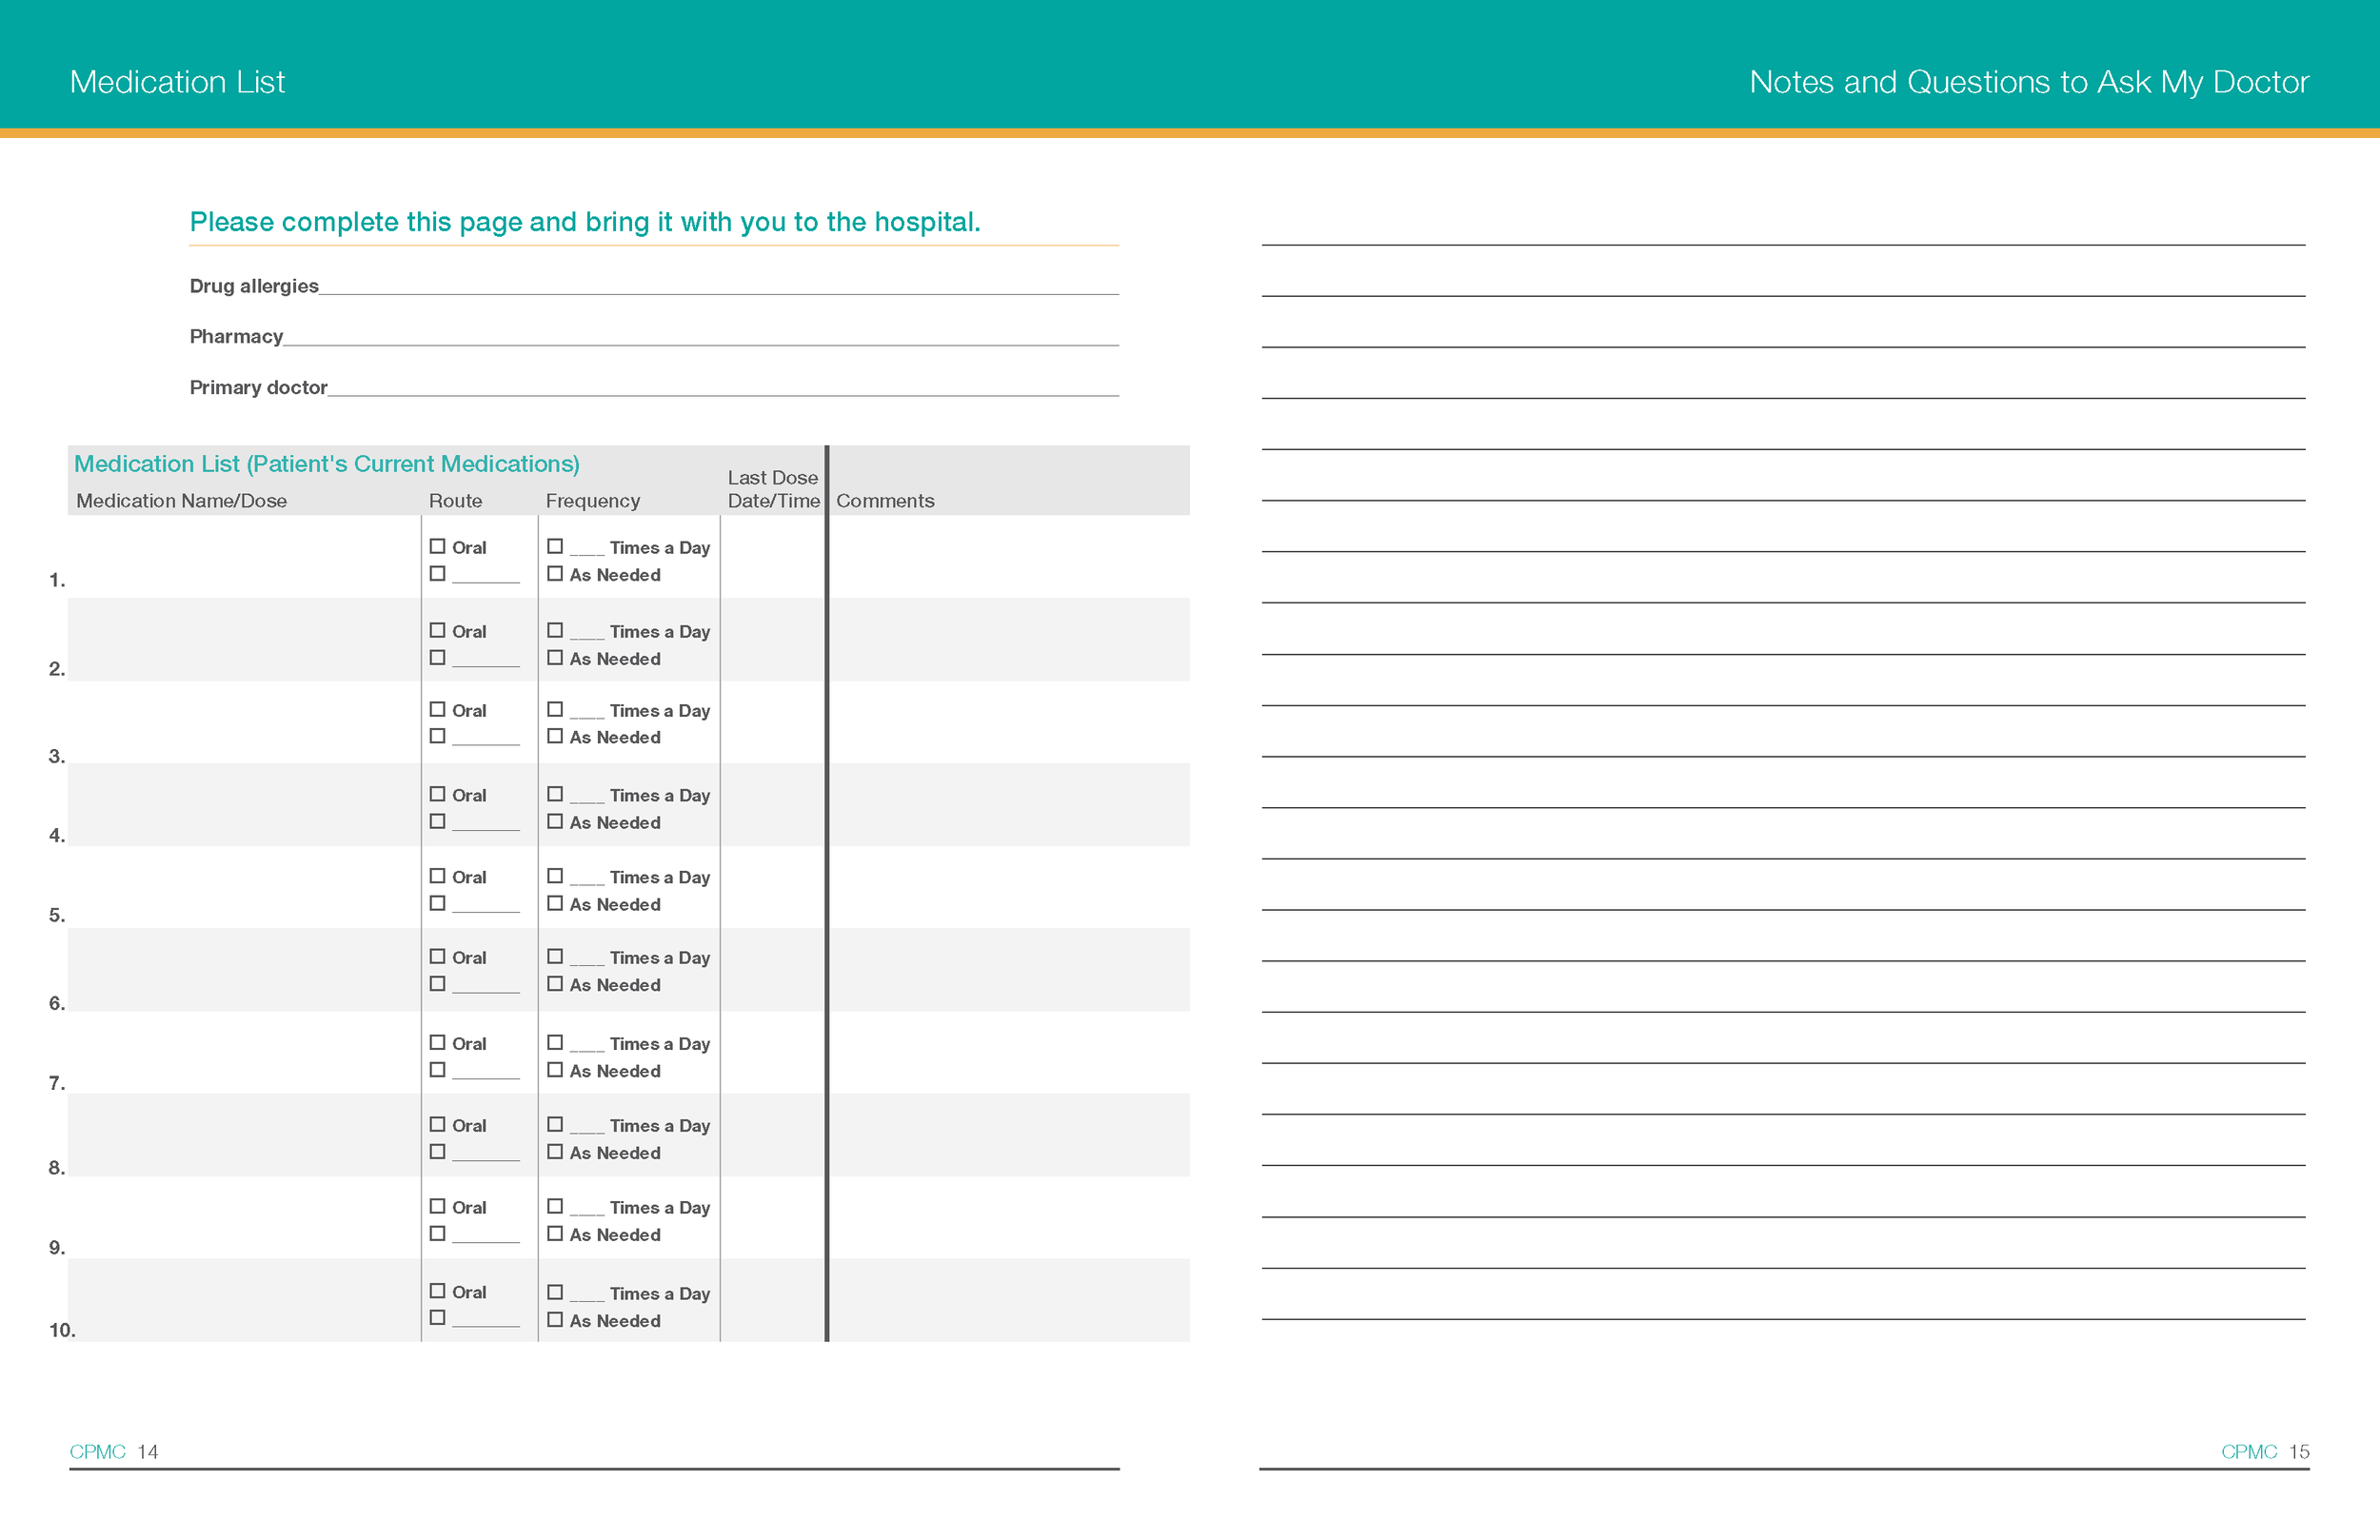Click 'Please complete this page' instruction text
Screen dimensions: 2380x1540
click(x=585, y=222)
